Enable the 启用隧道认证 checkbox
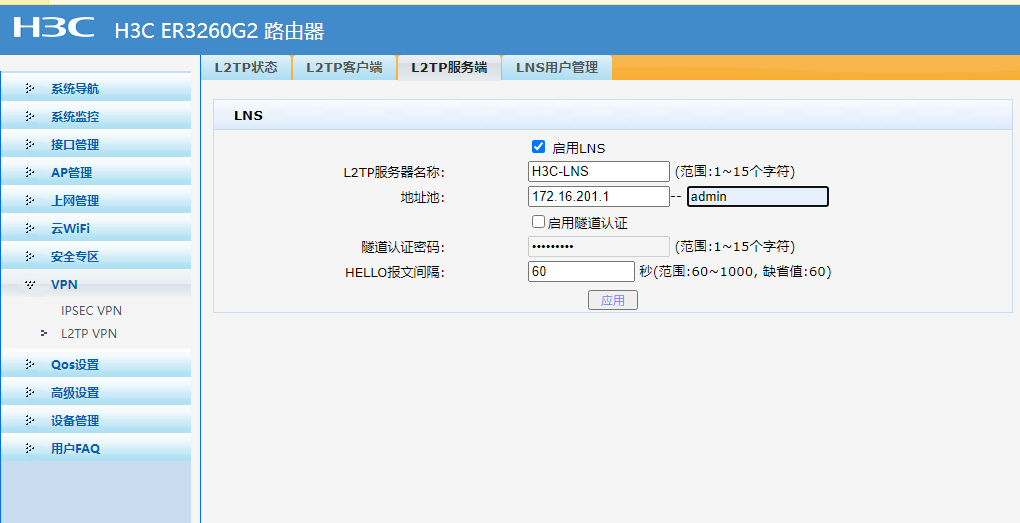Image resolution: width=1020 pixels, height=523 pixels. [538, 222]
